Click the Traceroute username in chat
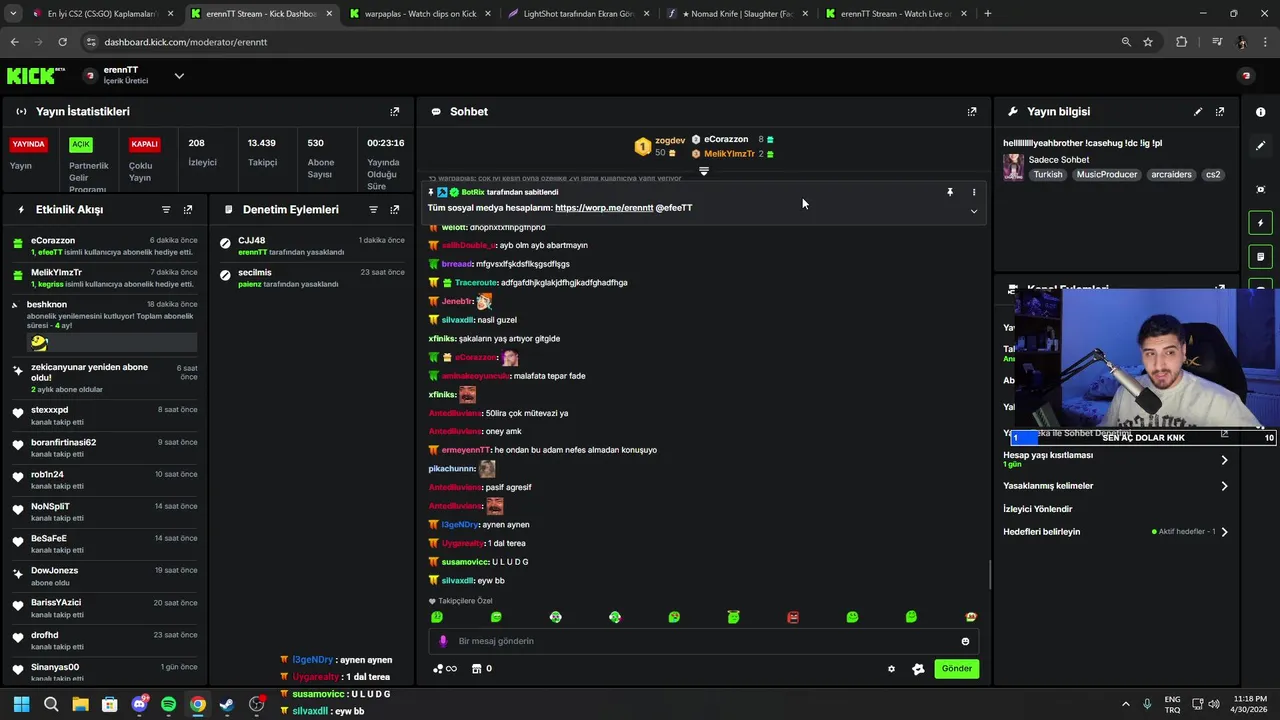Screen dimensions: 1280x720 tap(477, 283)
